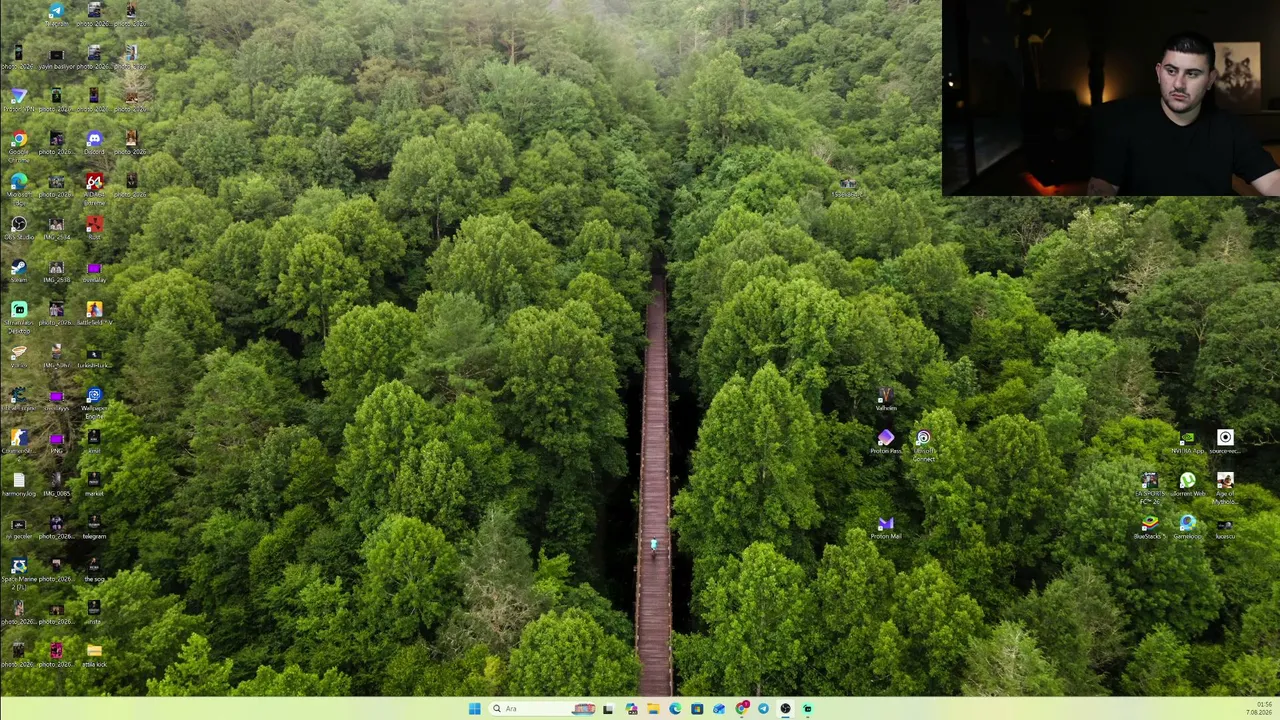The image size is (1280, 720).
Task: Select the the sog image file
Action: click(x=94, y=571)
